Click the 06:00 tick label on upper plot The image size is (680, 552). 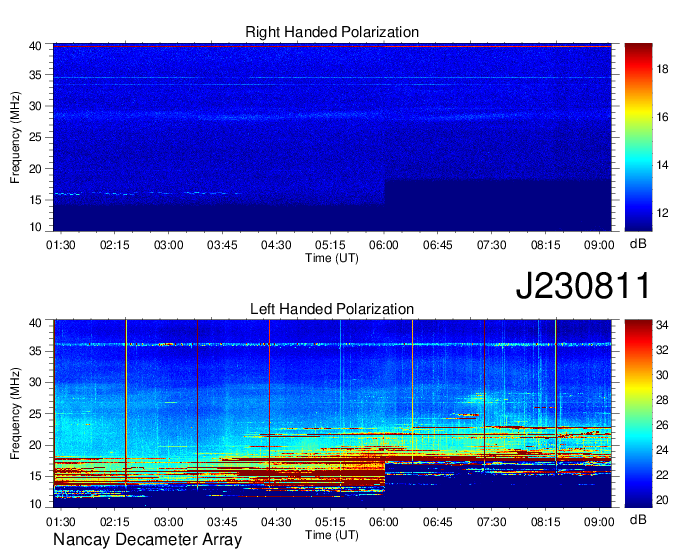point(384,245)
